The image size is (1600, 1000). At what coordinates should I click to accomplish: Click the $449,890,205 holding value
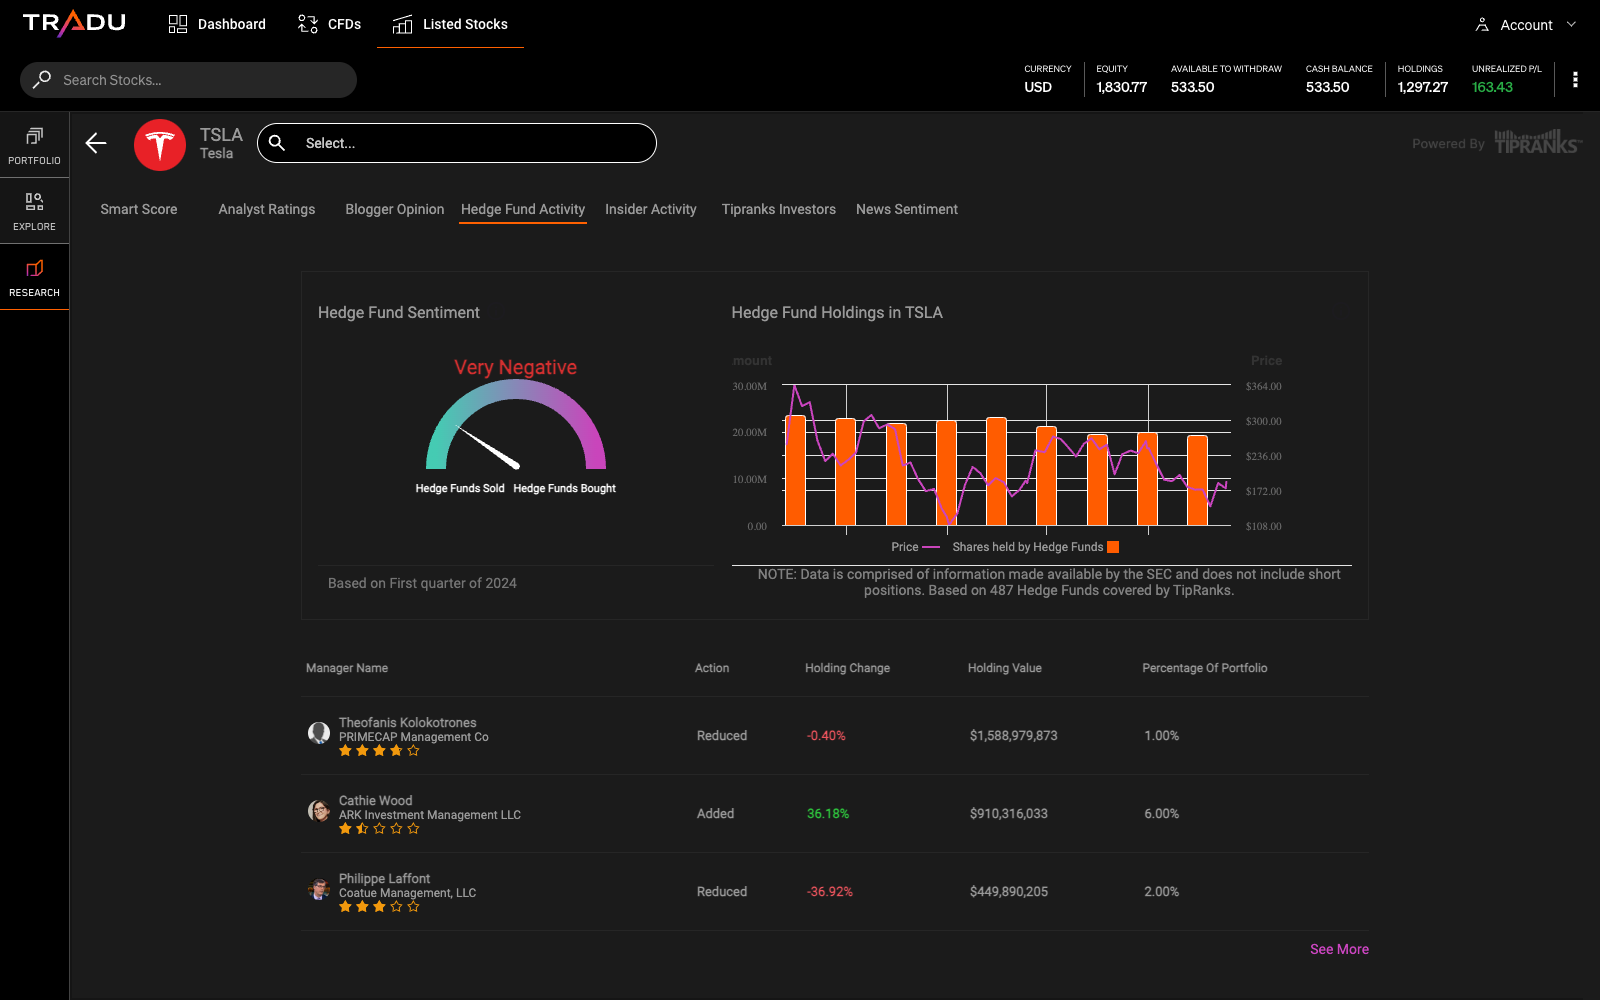[1009, 891]
